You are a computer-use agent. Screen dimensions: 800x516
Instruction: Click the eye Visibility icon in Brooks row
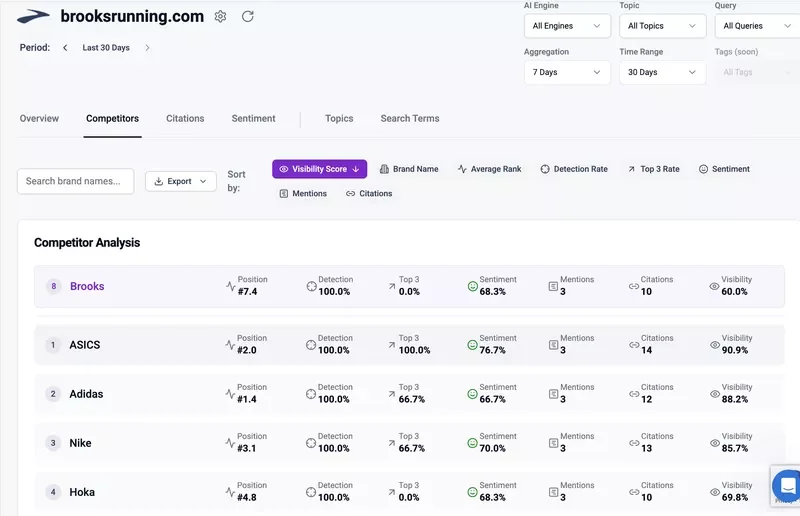point(714,286)
